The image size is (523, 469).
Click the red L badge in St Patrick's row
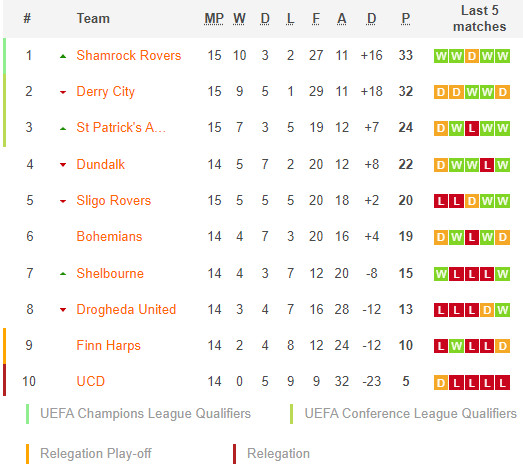point(472,128)
